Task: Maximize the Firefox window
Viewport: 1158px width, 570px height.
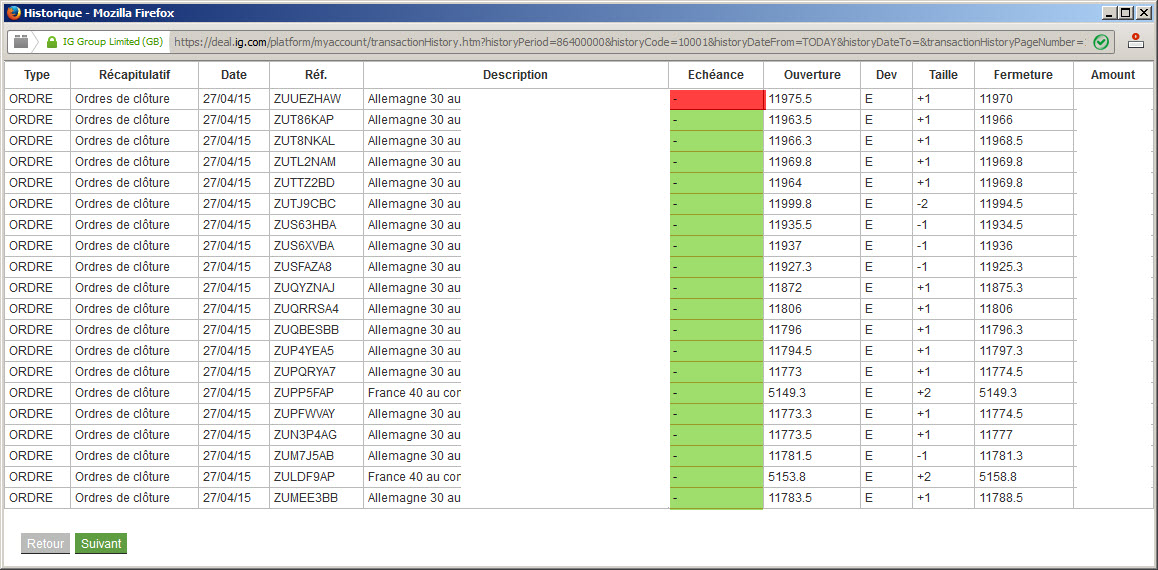Action: pyautogui.click(x=1125, y=13)
